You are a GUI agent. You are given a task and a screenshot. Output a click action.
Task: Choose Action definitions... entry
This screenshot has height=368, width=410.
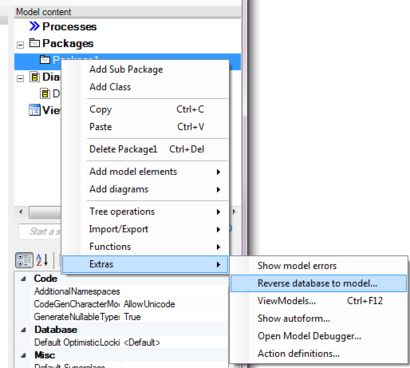(319, 353)
